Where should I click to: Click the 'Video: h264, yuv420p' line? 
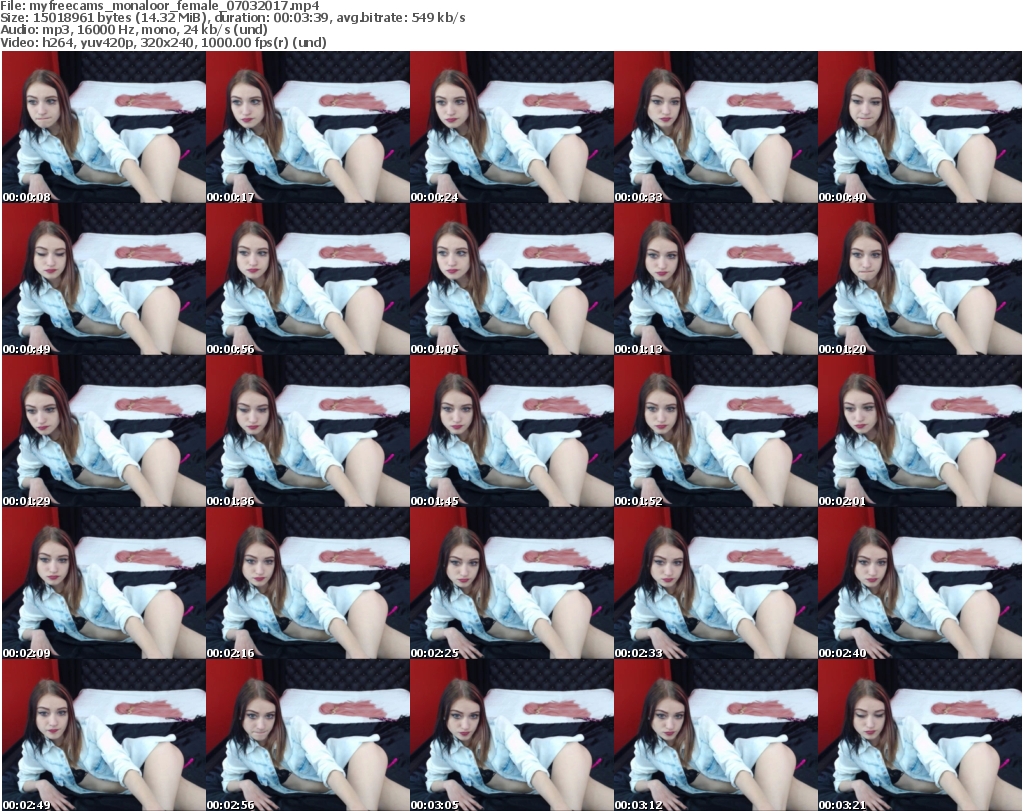163,42
